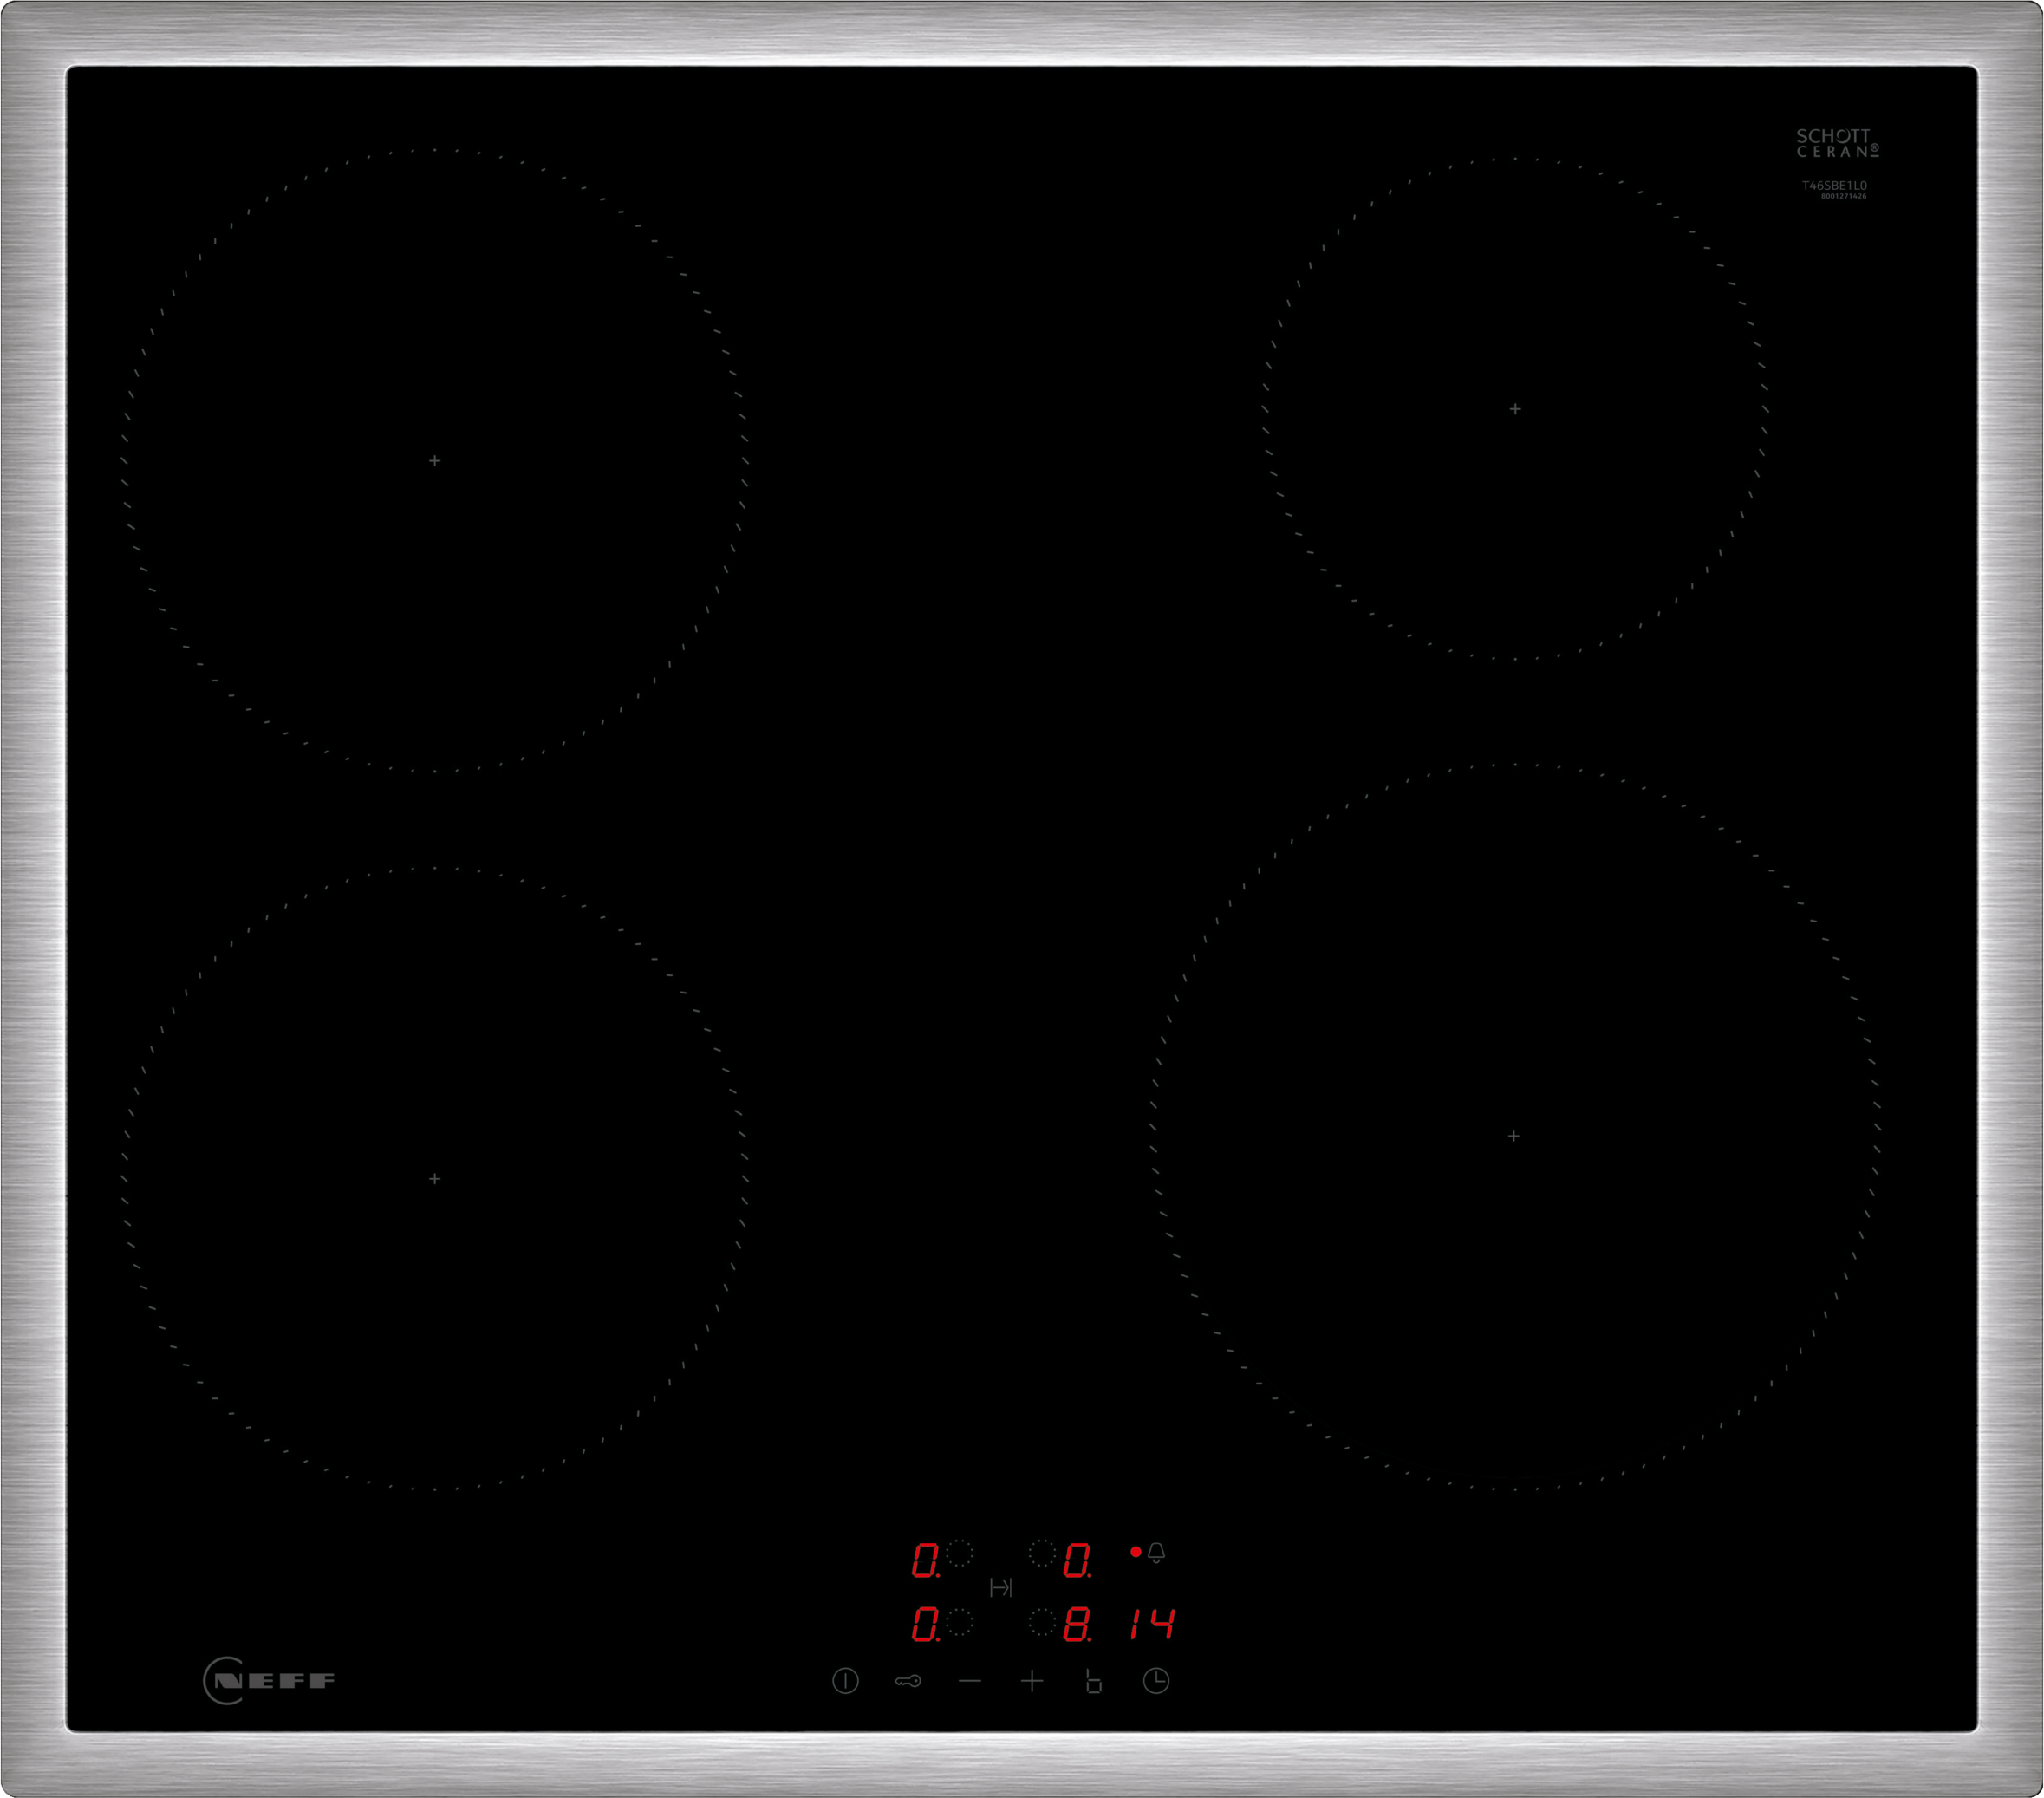
Task: Select rear-left zone dotted-circle selector
Action: 960,1553
